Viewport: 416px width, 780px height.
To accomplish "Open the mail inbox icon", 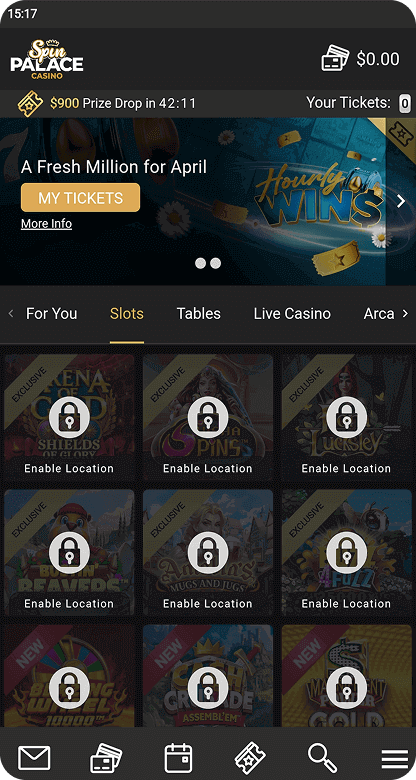I will coord(34,758).
